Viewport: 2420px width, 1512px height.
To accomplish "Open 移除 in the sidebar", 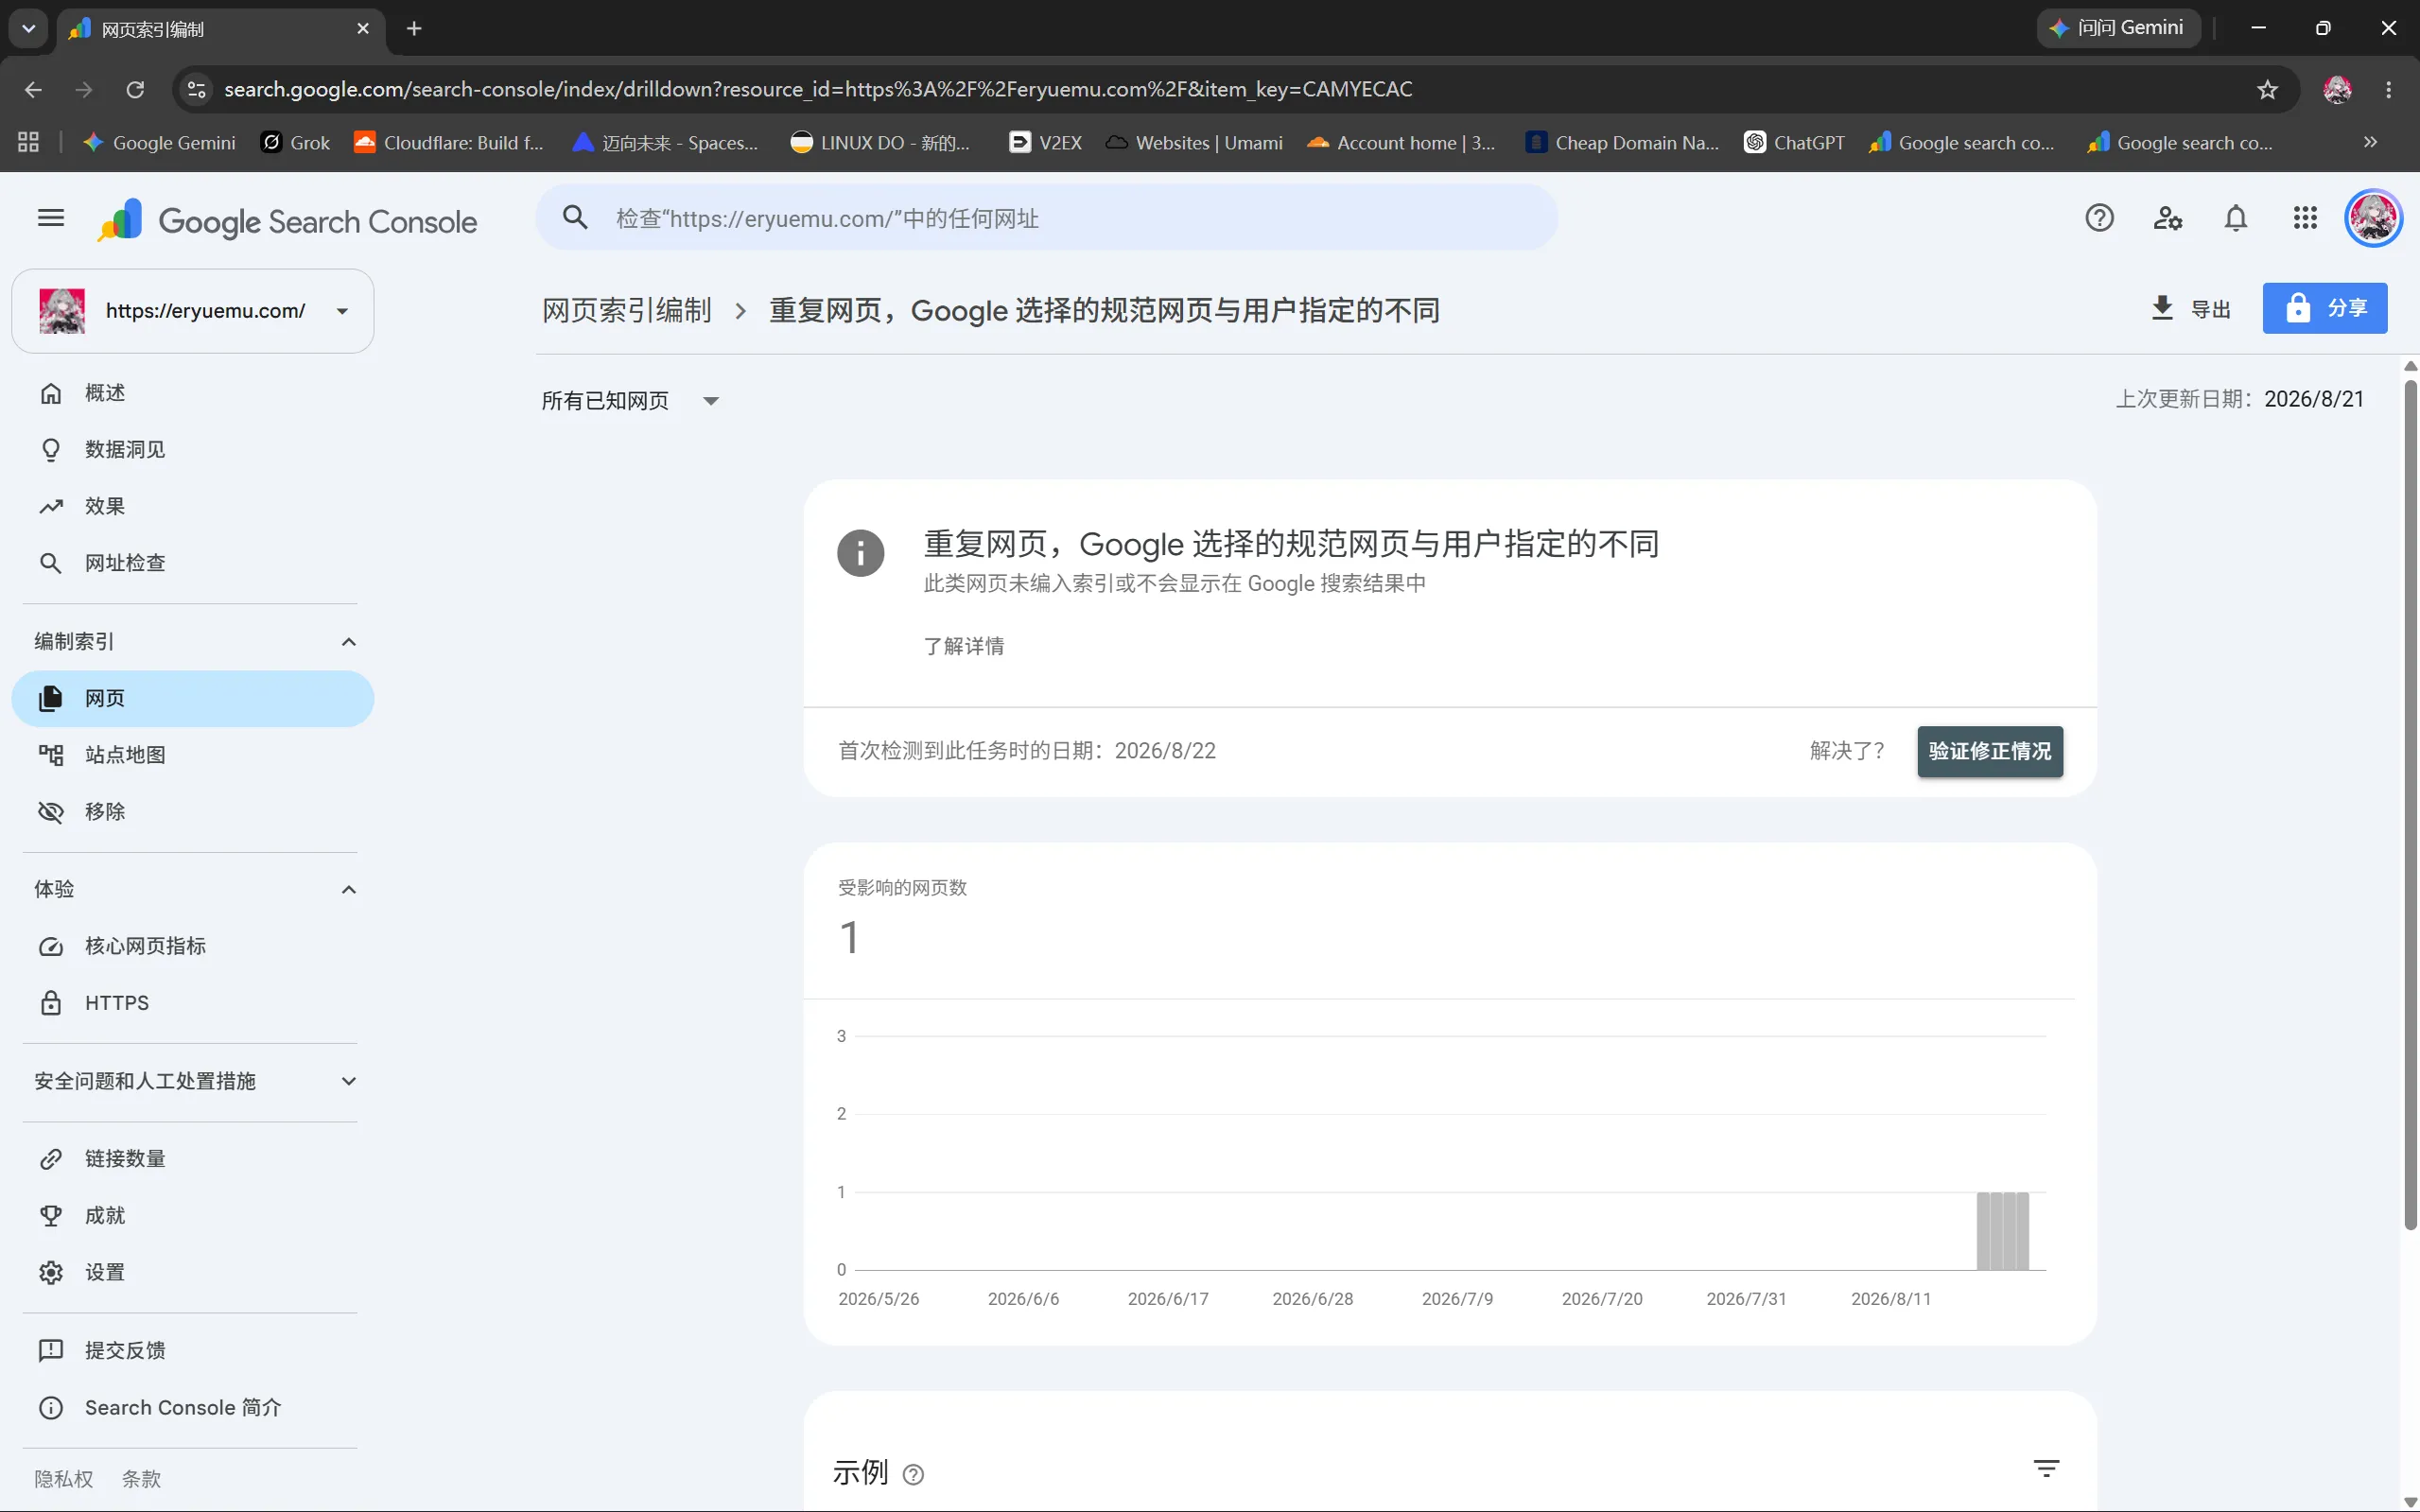I will 193,812.
